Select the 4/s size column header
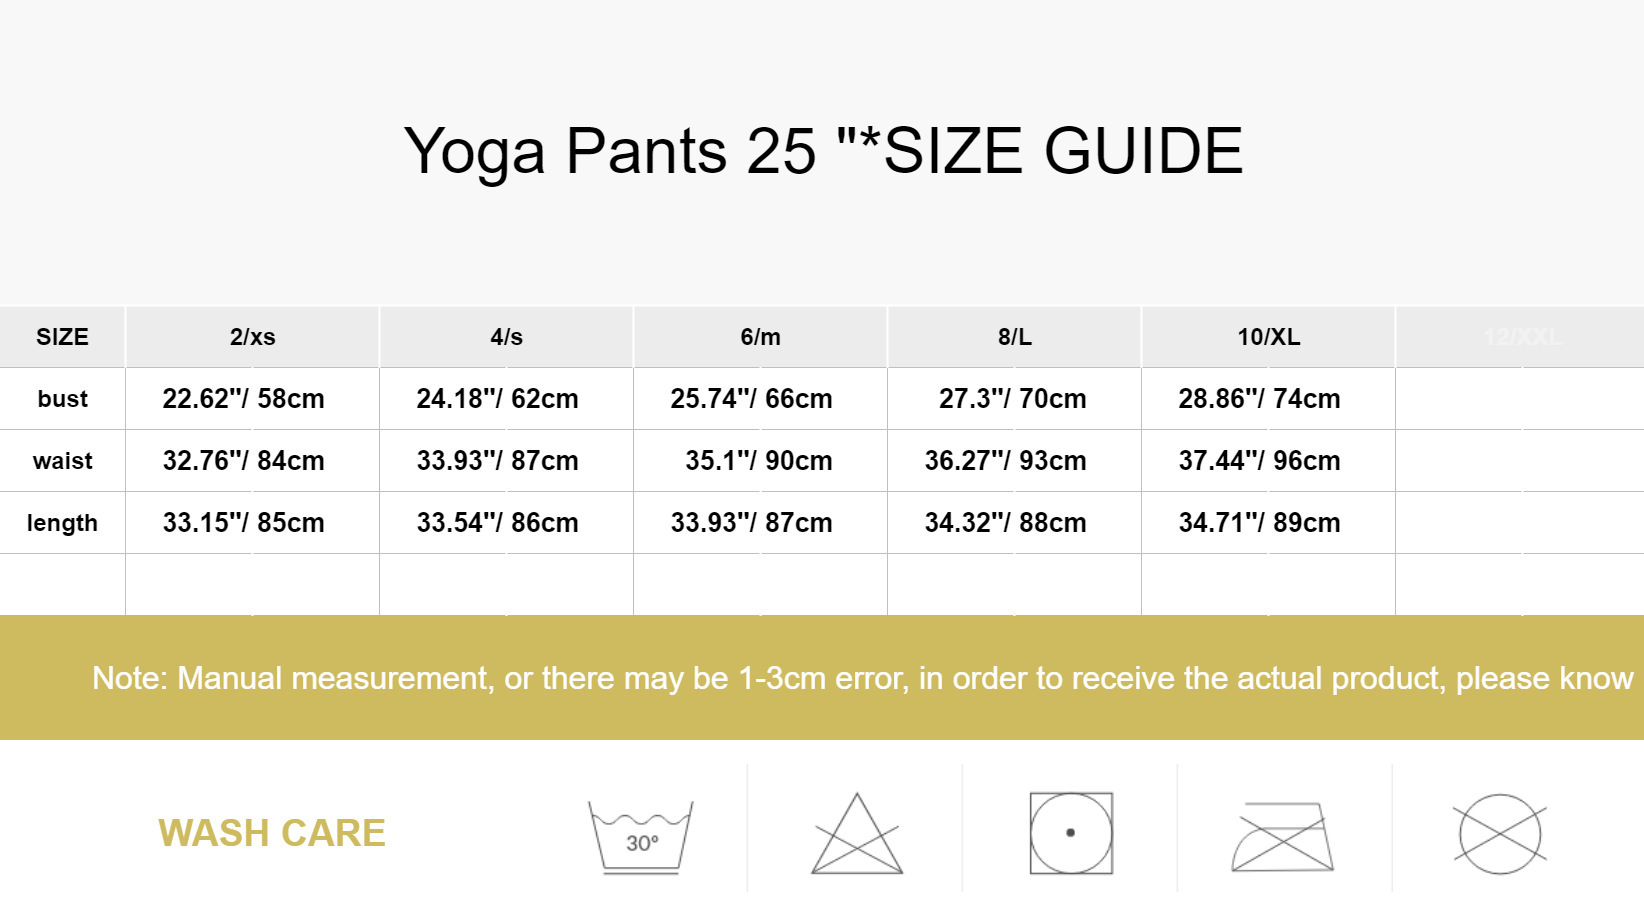 click(x=507, y=337)
